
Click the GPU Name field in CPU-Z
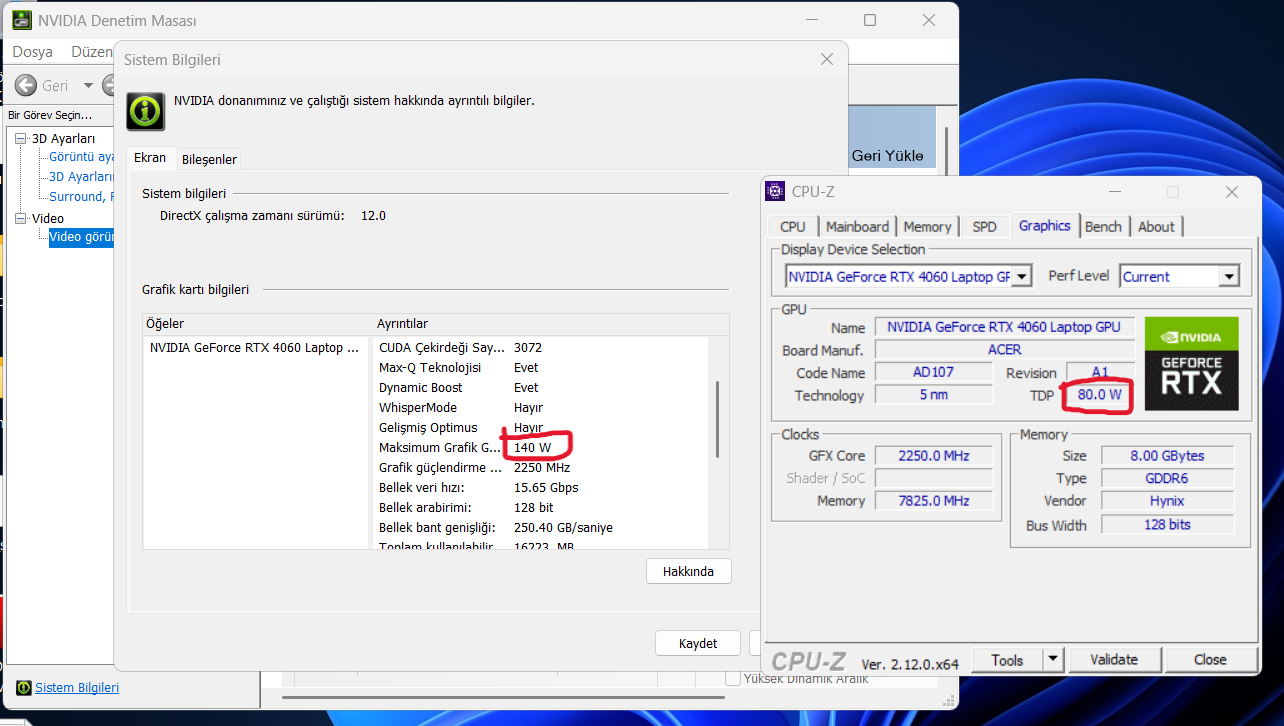[x=1004, y=327]
